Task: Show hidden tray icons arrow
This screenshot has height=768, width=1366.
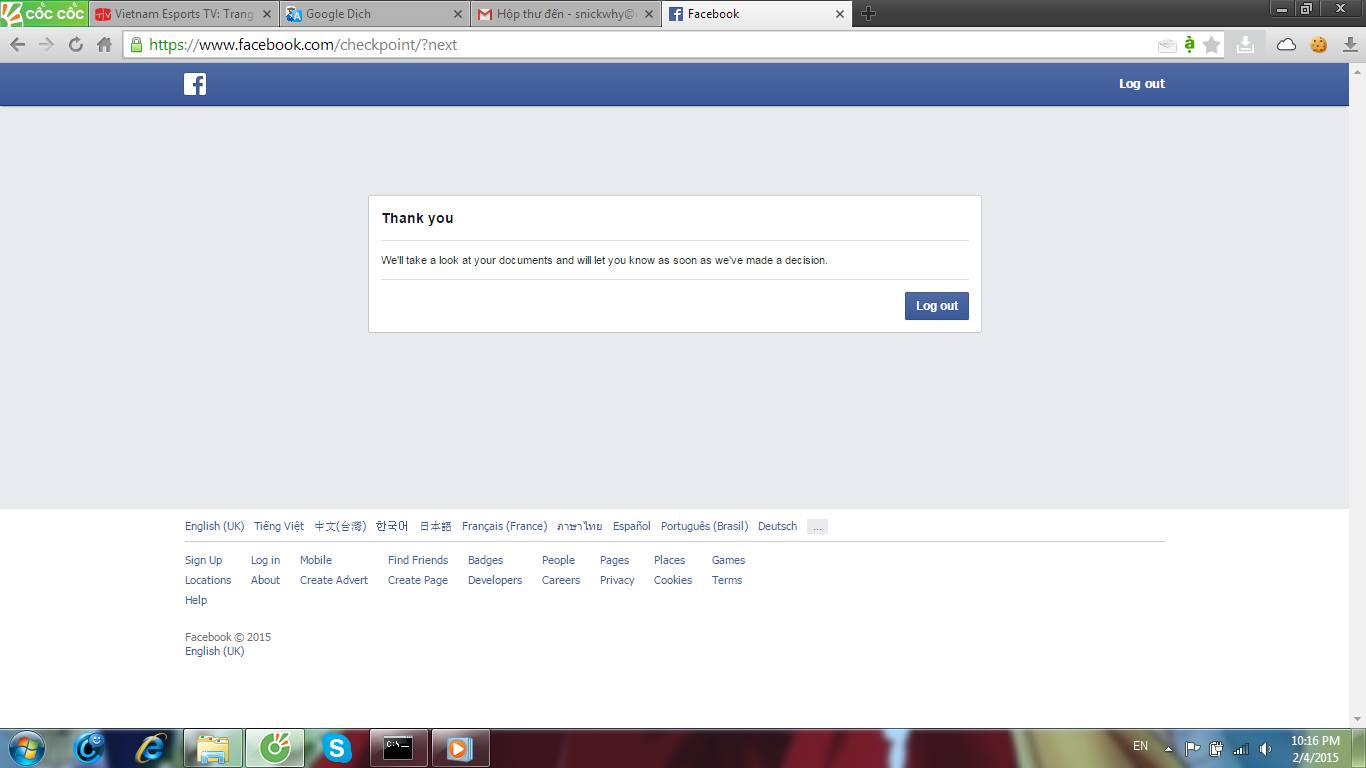Action: pos(1168,748)
